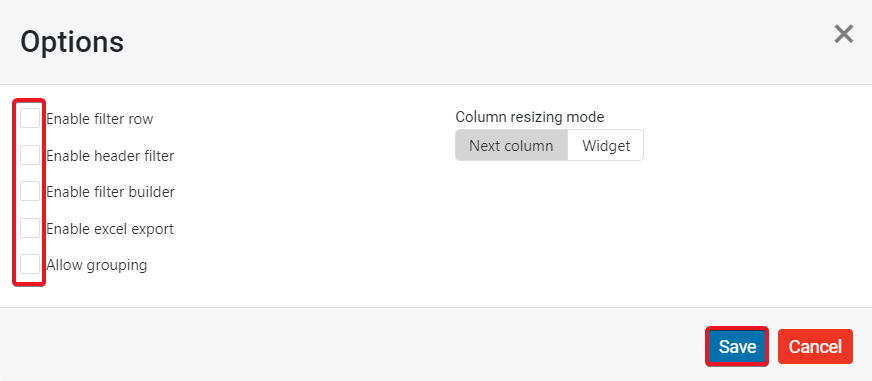
Task: Click the Enable filter builder label text
Action: point(111,192)
